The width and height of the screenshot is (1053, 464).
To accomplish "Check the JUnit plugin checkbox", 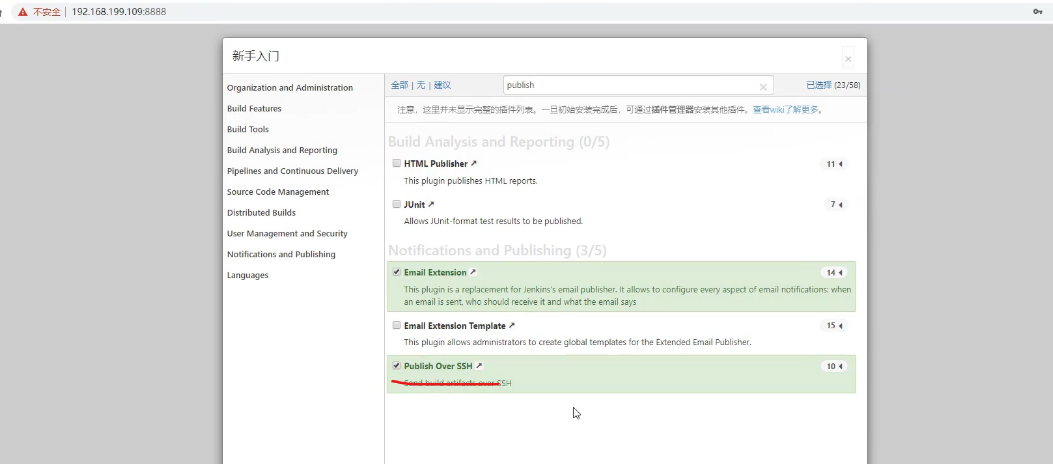I will click(x=397, y=204).
